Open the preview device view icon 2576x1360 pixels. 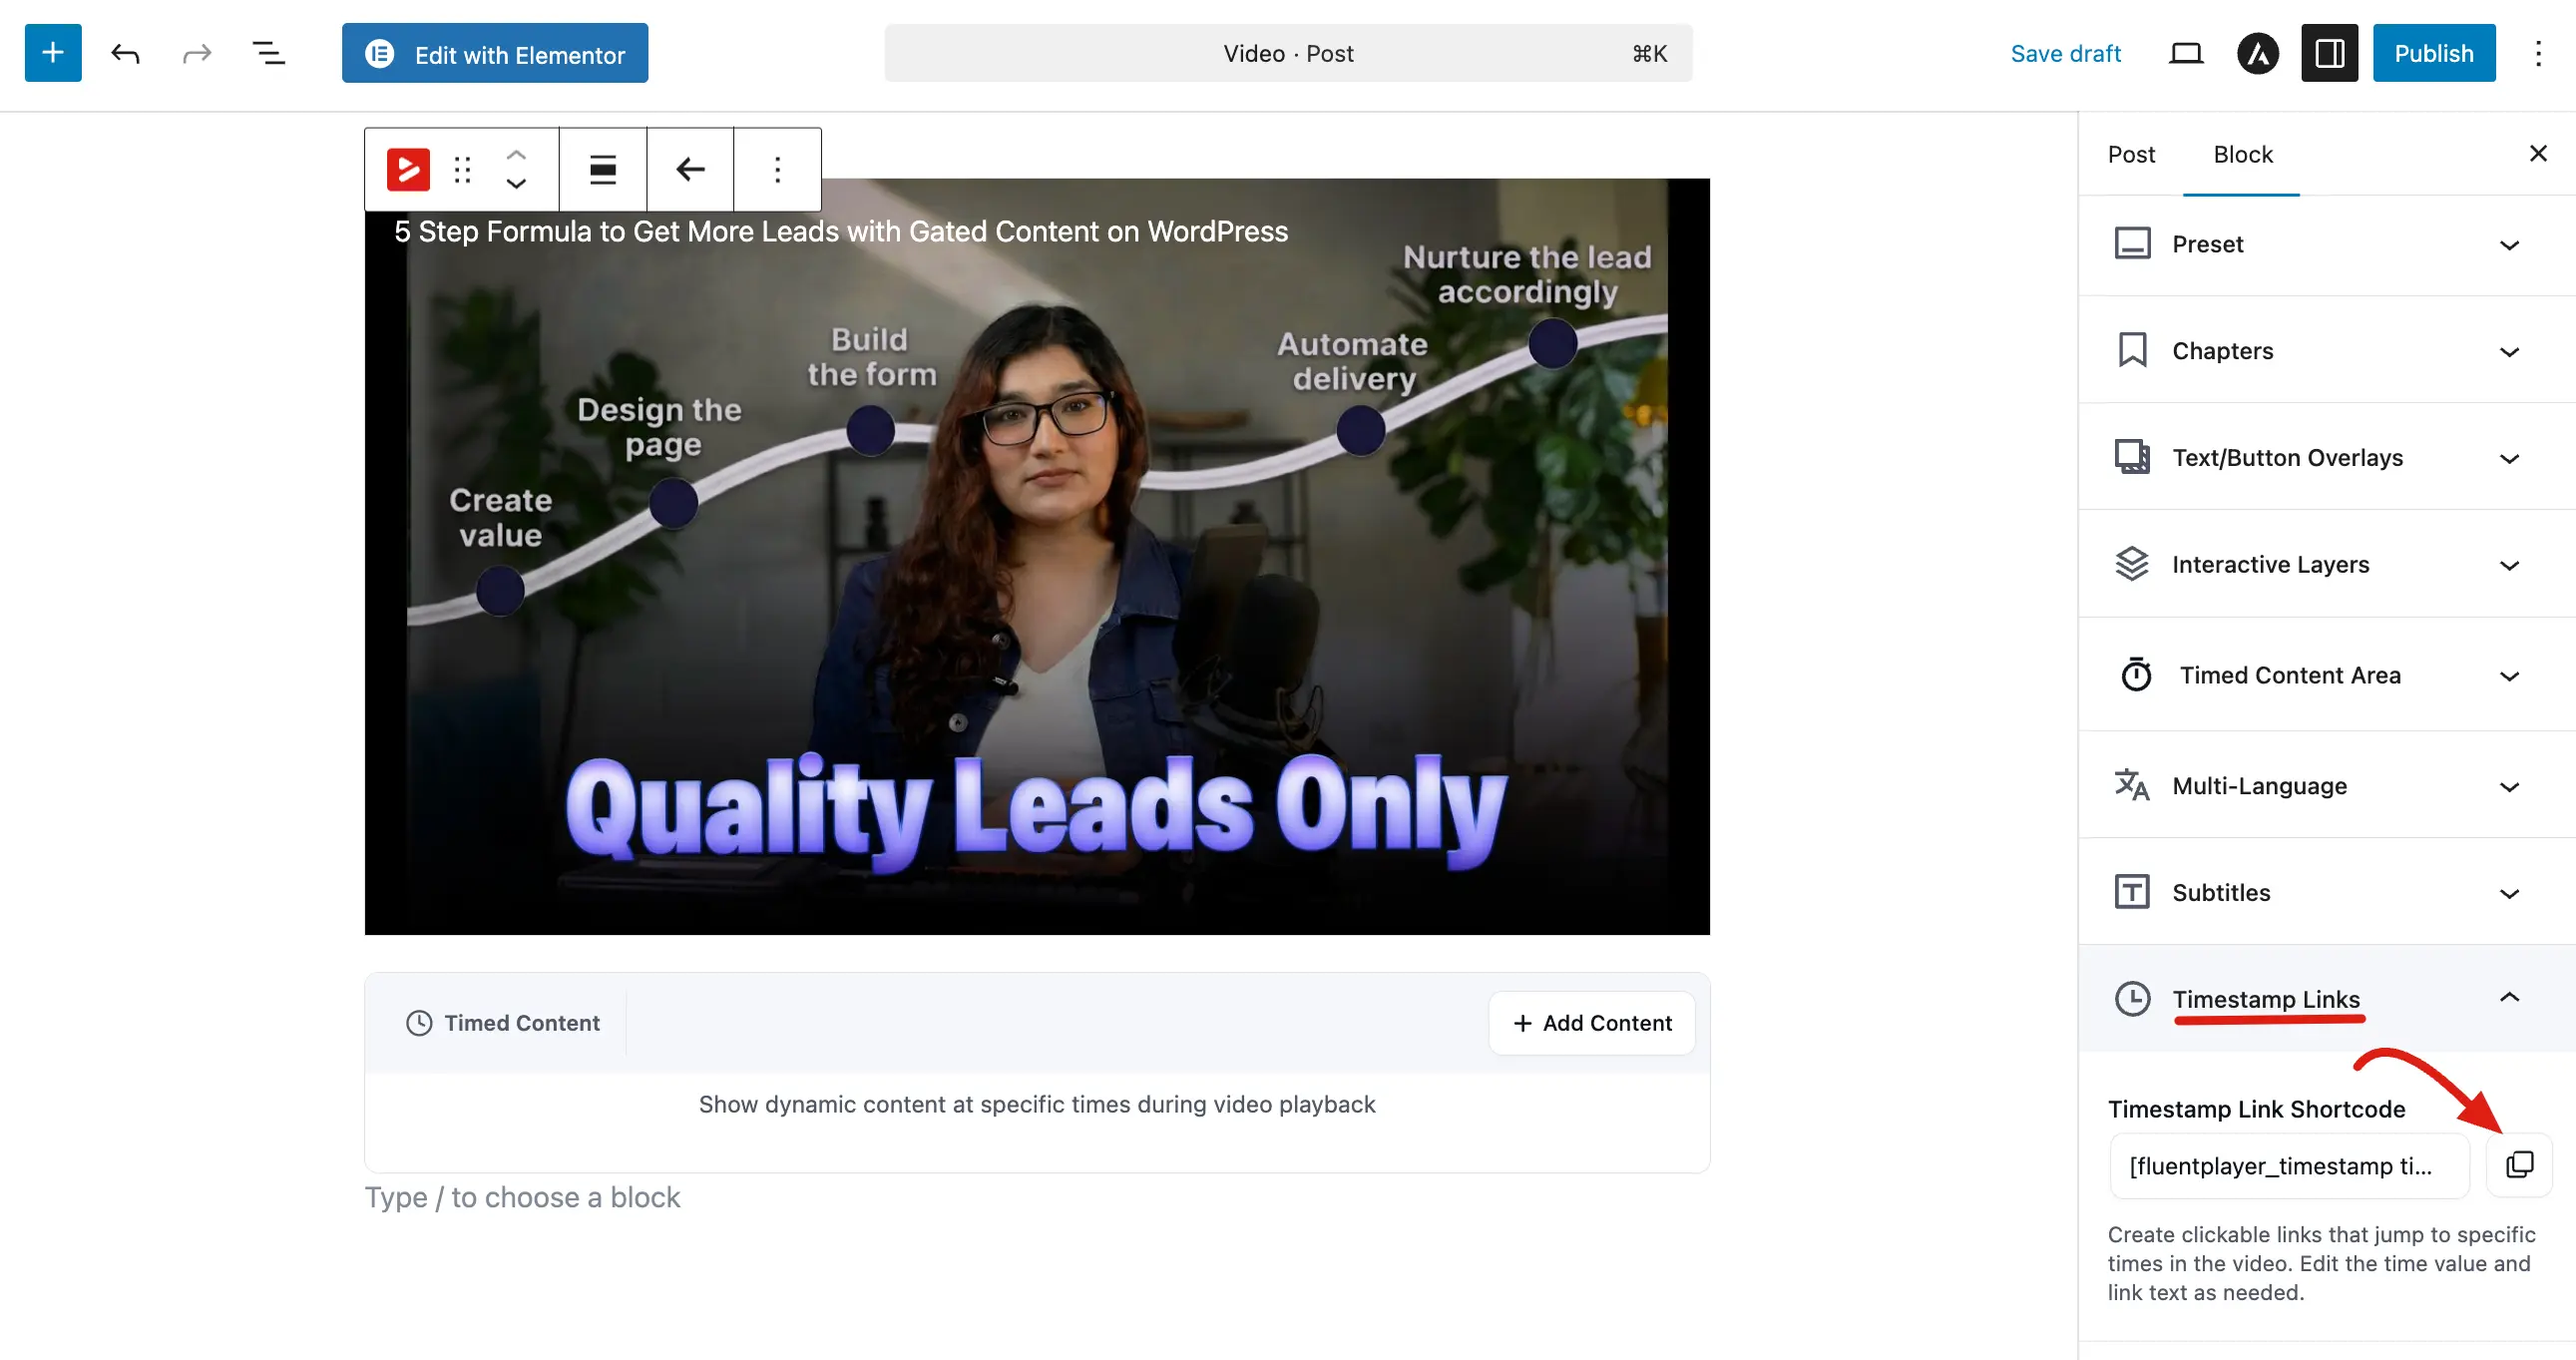tap(2186, 53)
